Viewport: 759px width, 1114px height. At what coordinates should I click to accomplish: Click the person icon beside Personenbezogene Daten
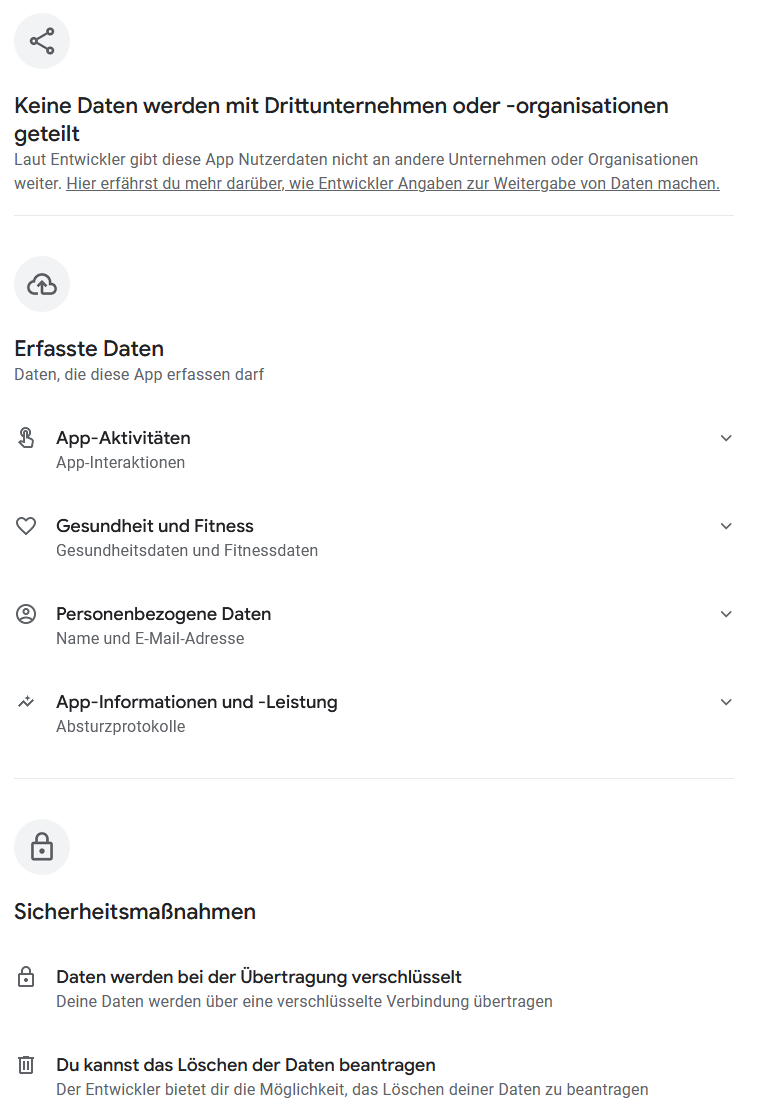25,614
